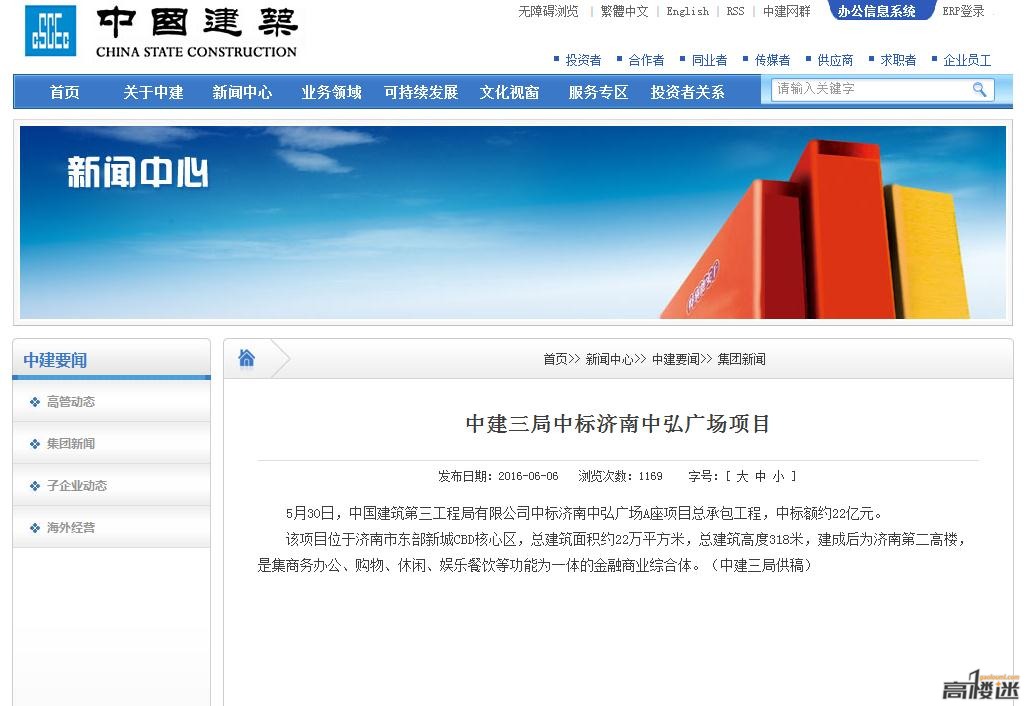Click the article title 中建三局中标济南中弘广场项目
This screenshot has width=1026, height=706.
coord(618,424)
